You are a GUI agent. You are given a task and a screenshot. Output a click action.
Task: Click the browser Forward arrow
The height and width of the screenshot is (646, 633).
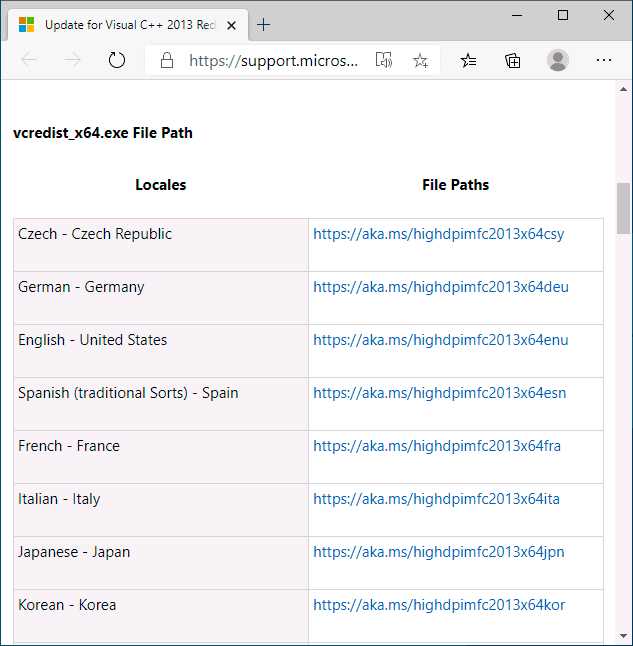coord(73,60)
